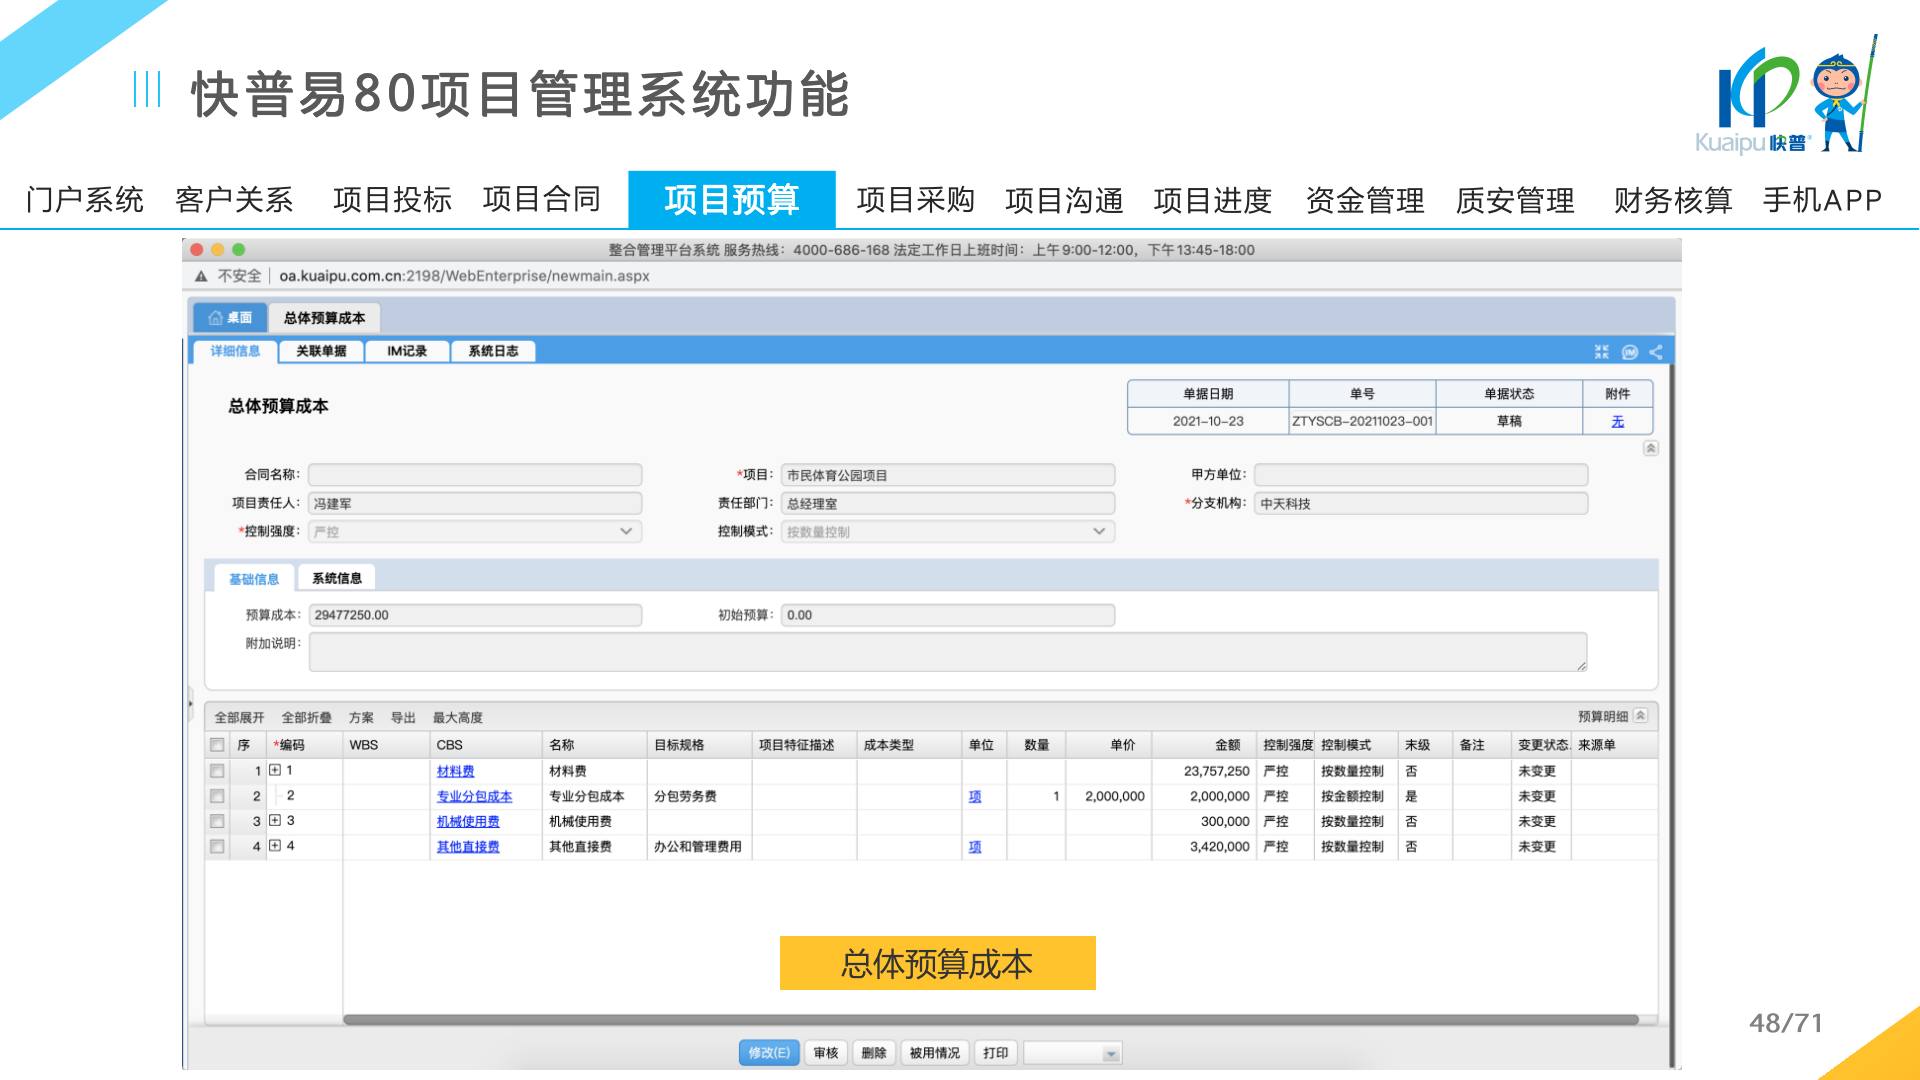This screenshot has height=1080, width=1920.
Task: Switch to the 关联单据 tab
Action: [x=321, y=351]
